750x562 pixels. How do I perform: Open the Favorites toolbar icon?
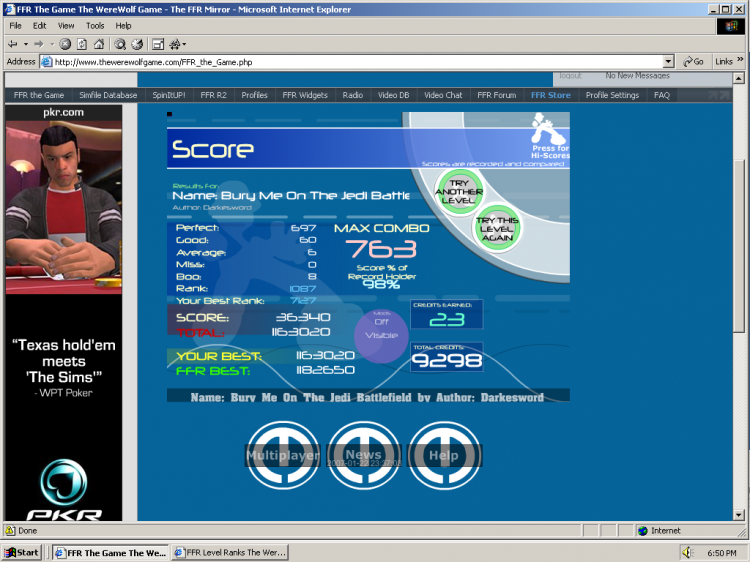pyautogui.click(x=137, y=44)
